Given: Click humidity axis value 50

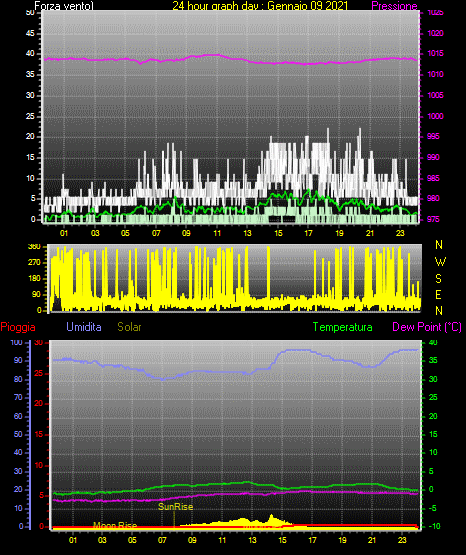Looking at the screenshot, I should point(18,434).
